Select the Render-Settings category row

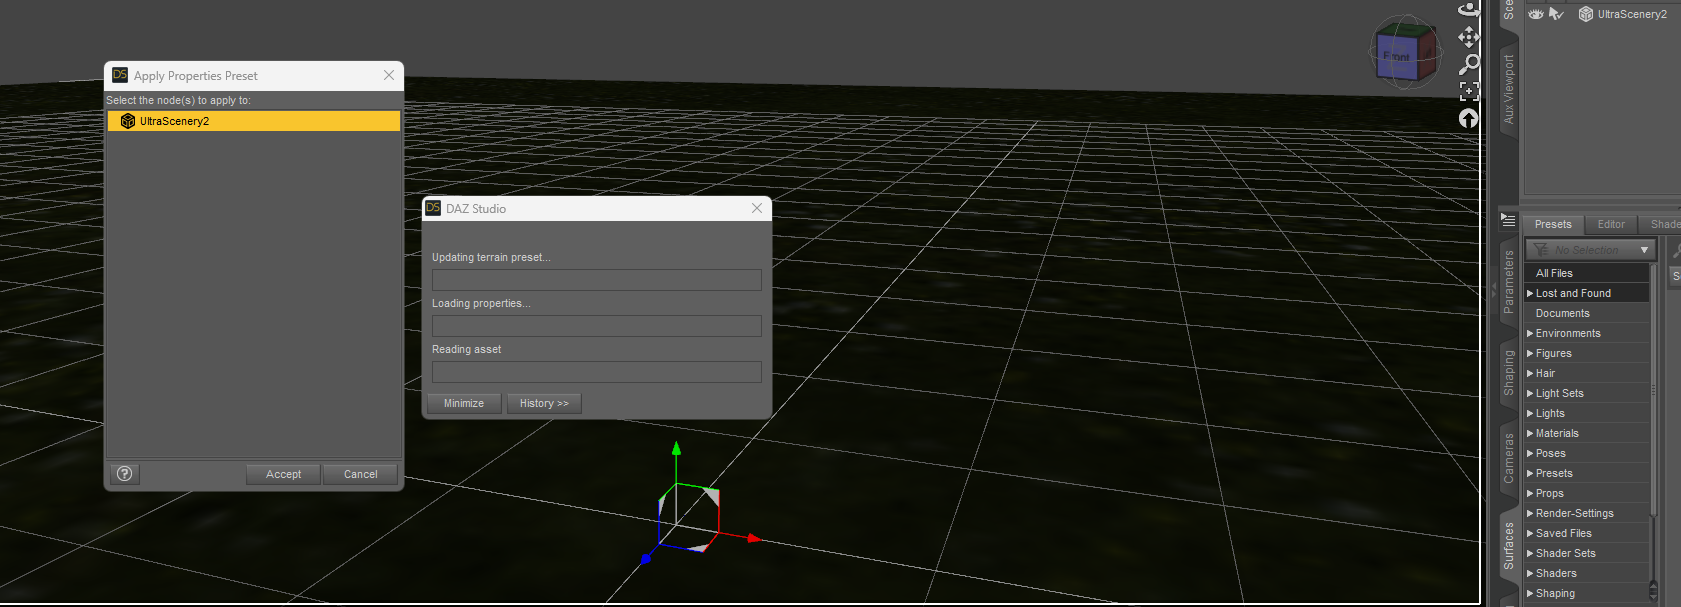coord(1587,513)
